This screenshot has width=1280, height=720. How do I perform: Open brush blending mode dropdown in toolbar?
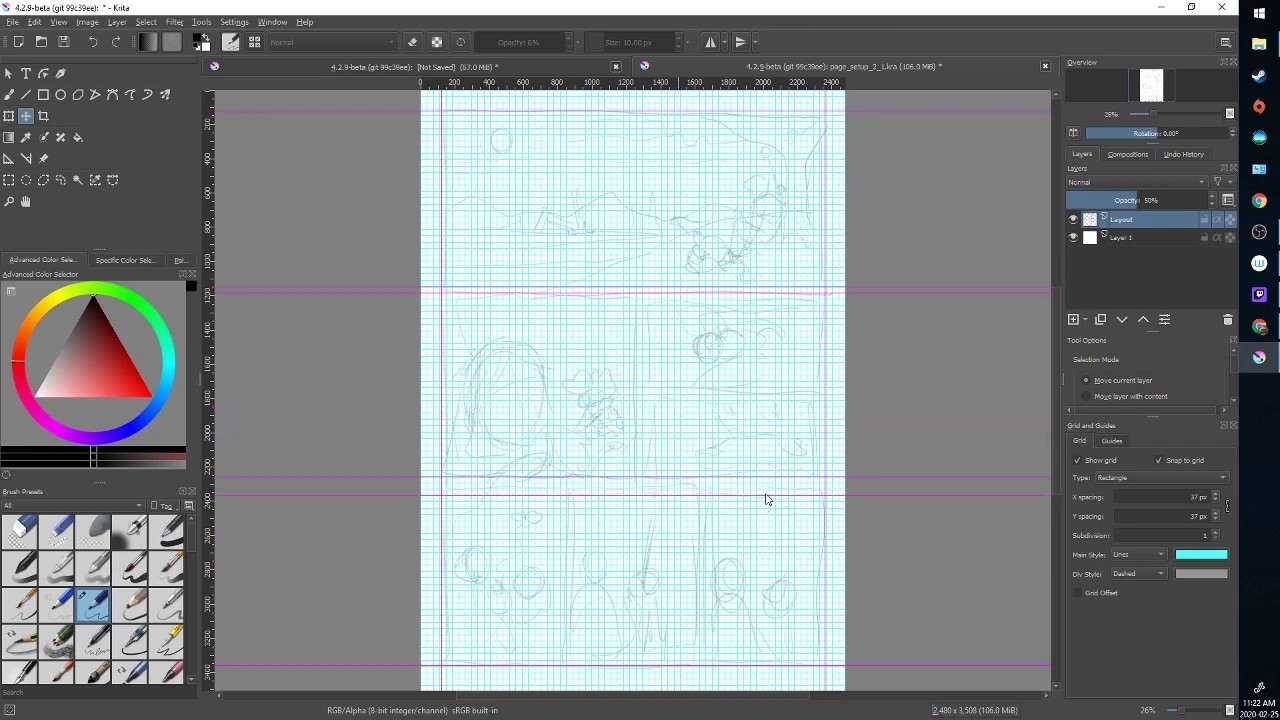click(332, 42)
